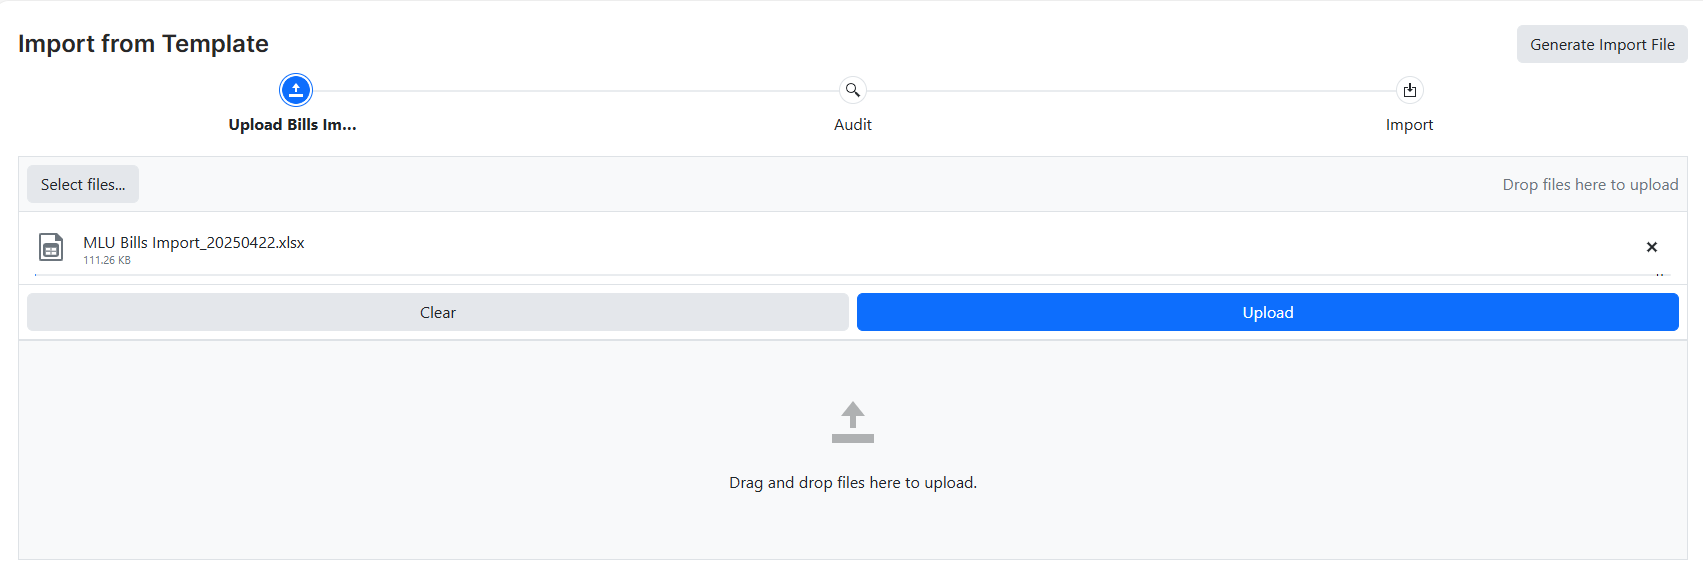1703x577 pixels.
Task: Select the 'Upload Bills Im...' step label
Action: pyautogui.click(x=292, y=125)
